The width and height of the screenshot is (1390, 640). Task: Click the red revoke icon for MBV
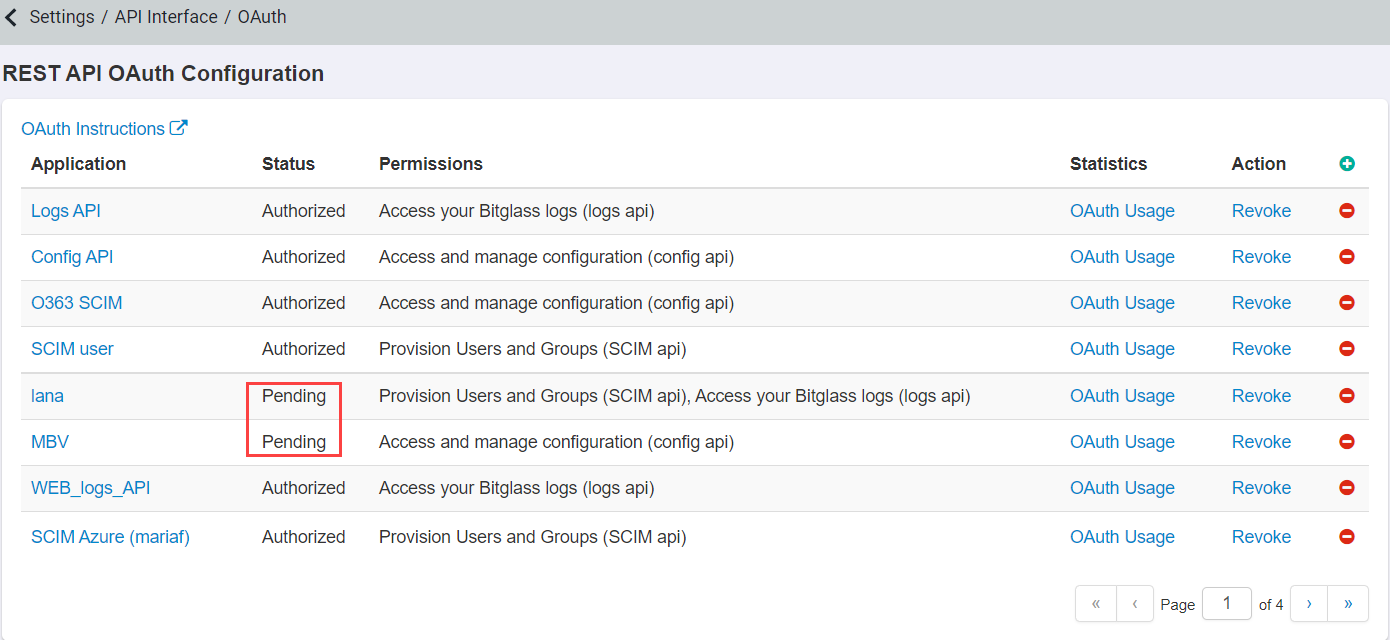(x=1347, y=441)
